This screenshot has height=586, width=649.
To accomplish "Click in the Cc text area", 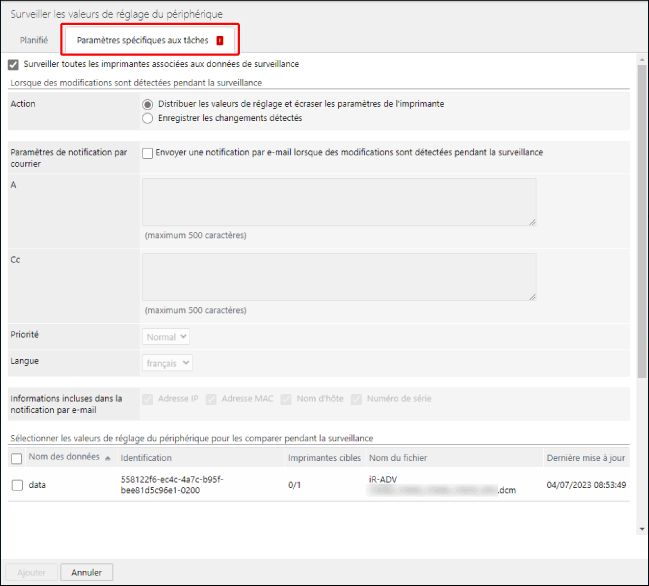I will (339, 277).
